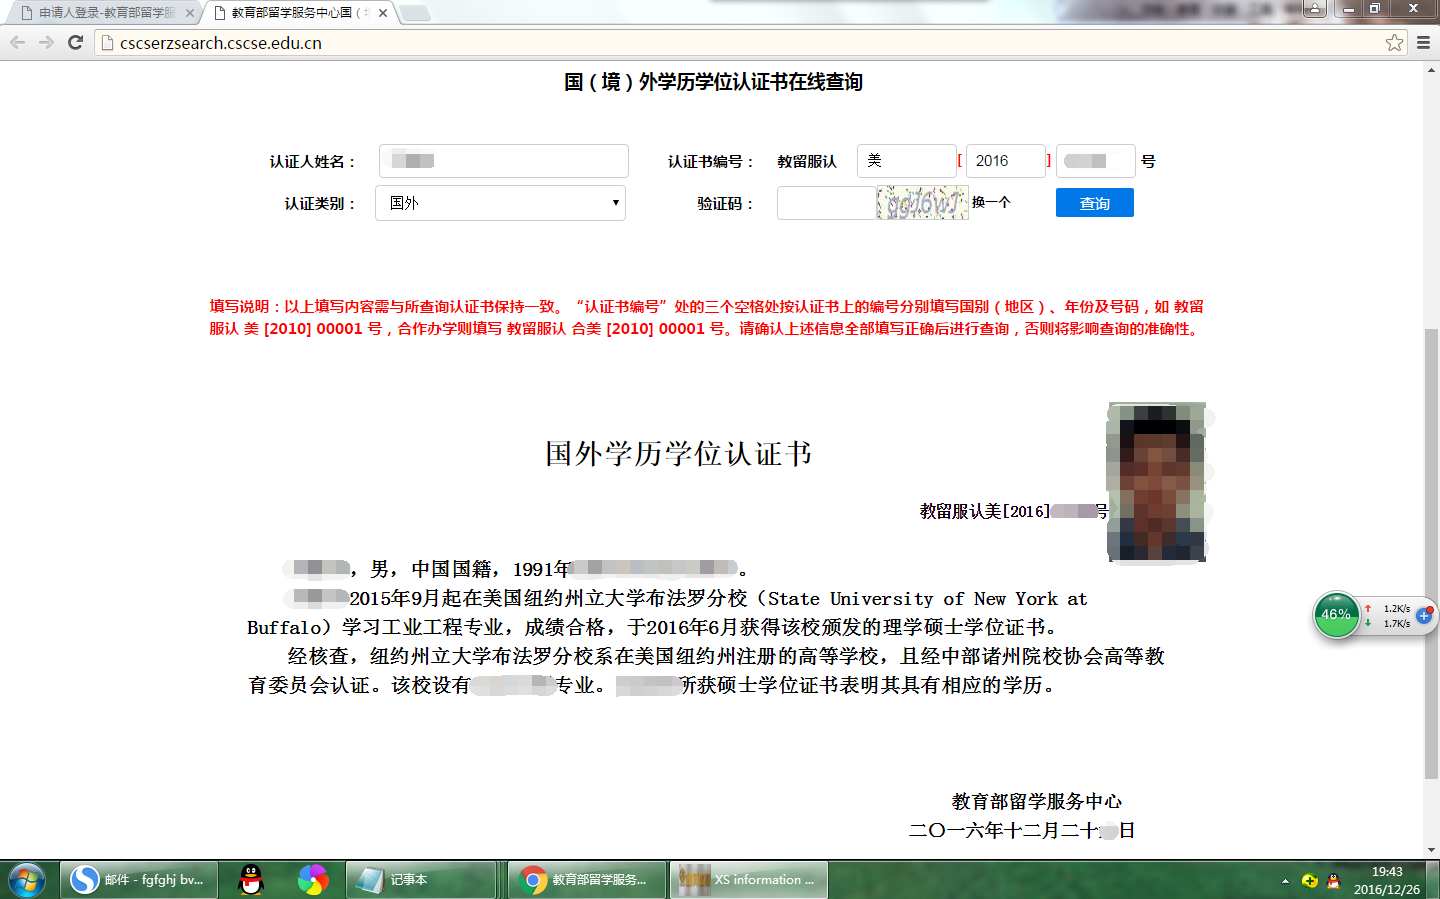Click the browser back arrow

click(x=17, y=42)
